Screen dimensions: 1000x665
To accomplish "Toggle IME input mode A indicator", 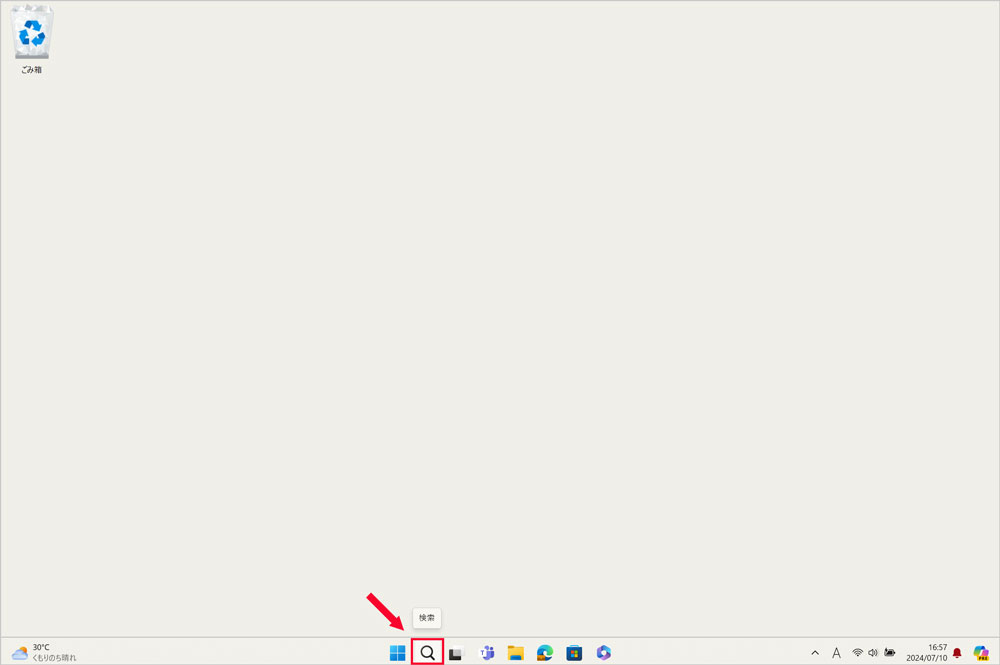I will [x=836, y=653].
